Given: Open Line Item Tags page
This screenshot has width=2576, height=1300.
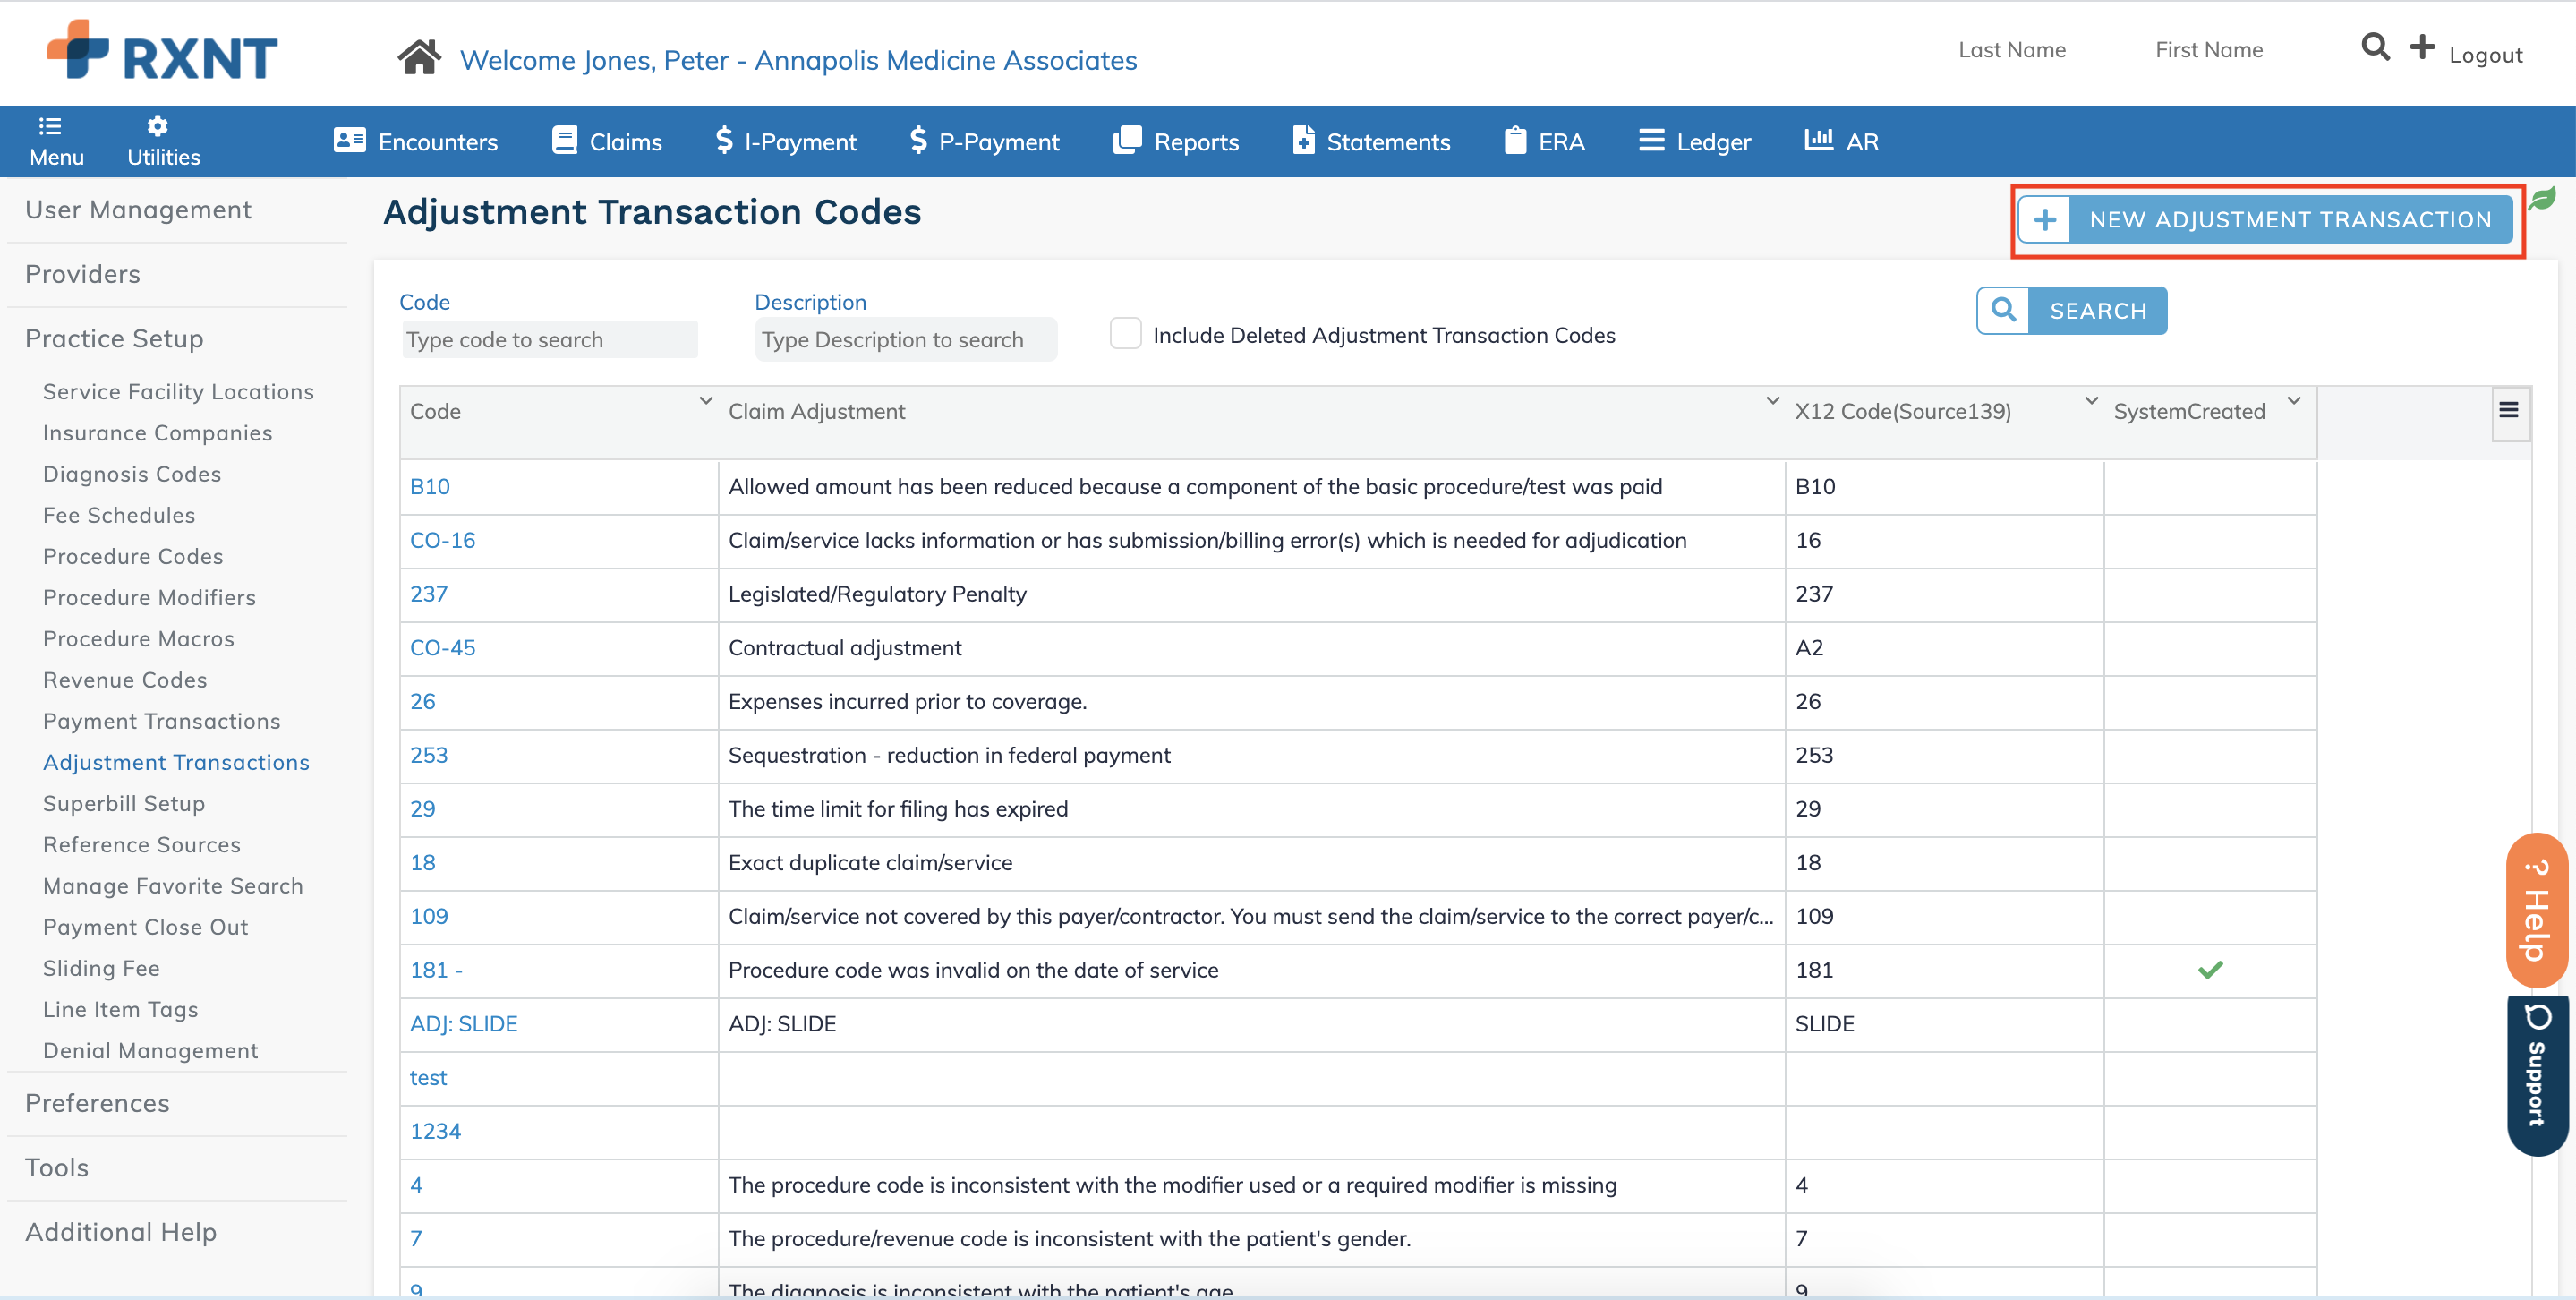Looking at the screenshot, I should pyautogui.click(x=120, y=1010).
